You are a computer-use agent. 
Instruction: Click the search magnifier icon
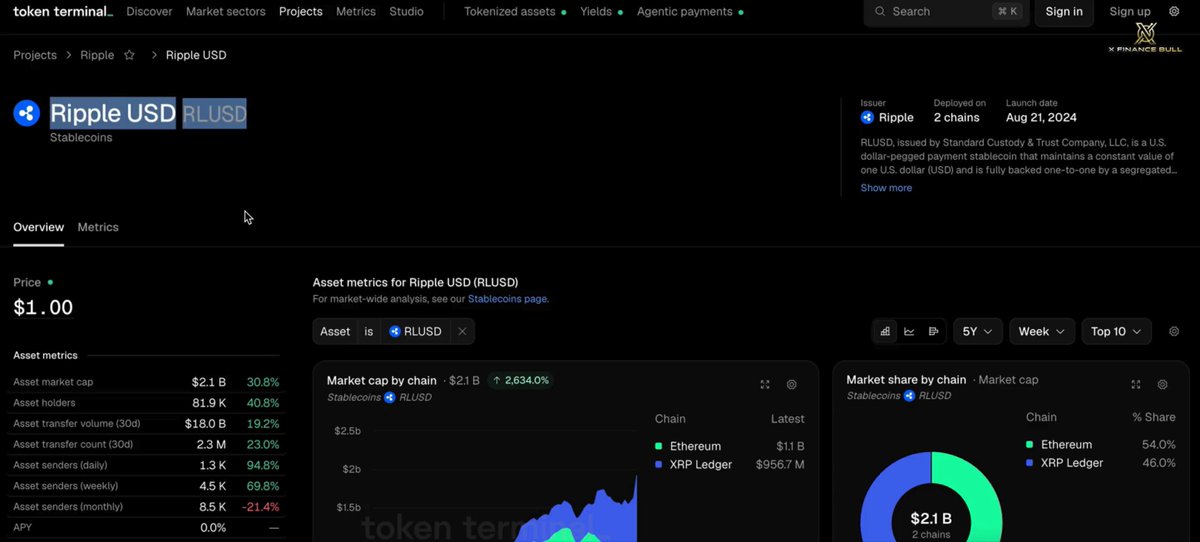point(880,11)
